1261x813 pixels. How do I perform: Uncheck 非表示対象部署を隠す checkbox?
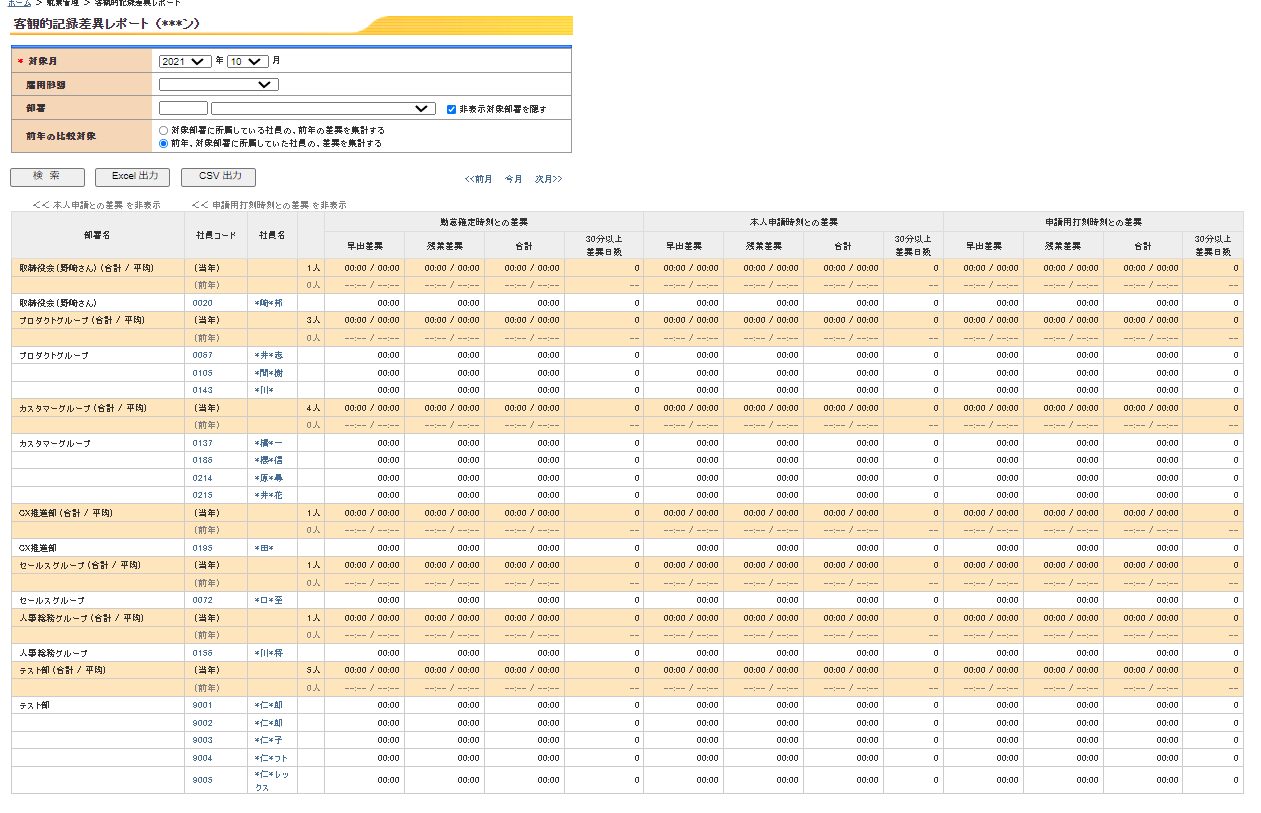pyautogui.click(x=452, y=109)
